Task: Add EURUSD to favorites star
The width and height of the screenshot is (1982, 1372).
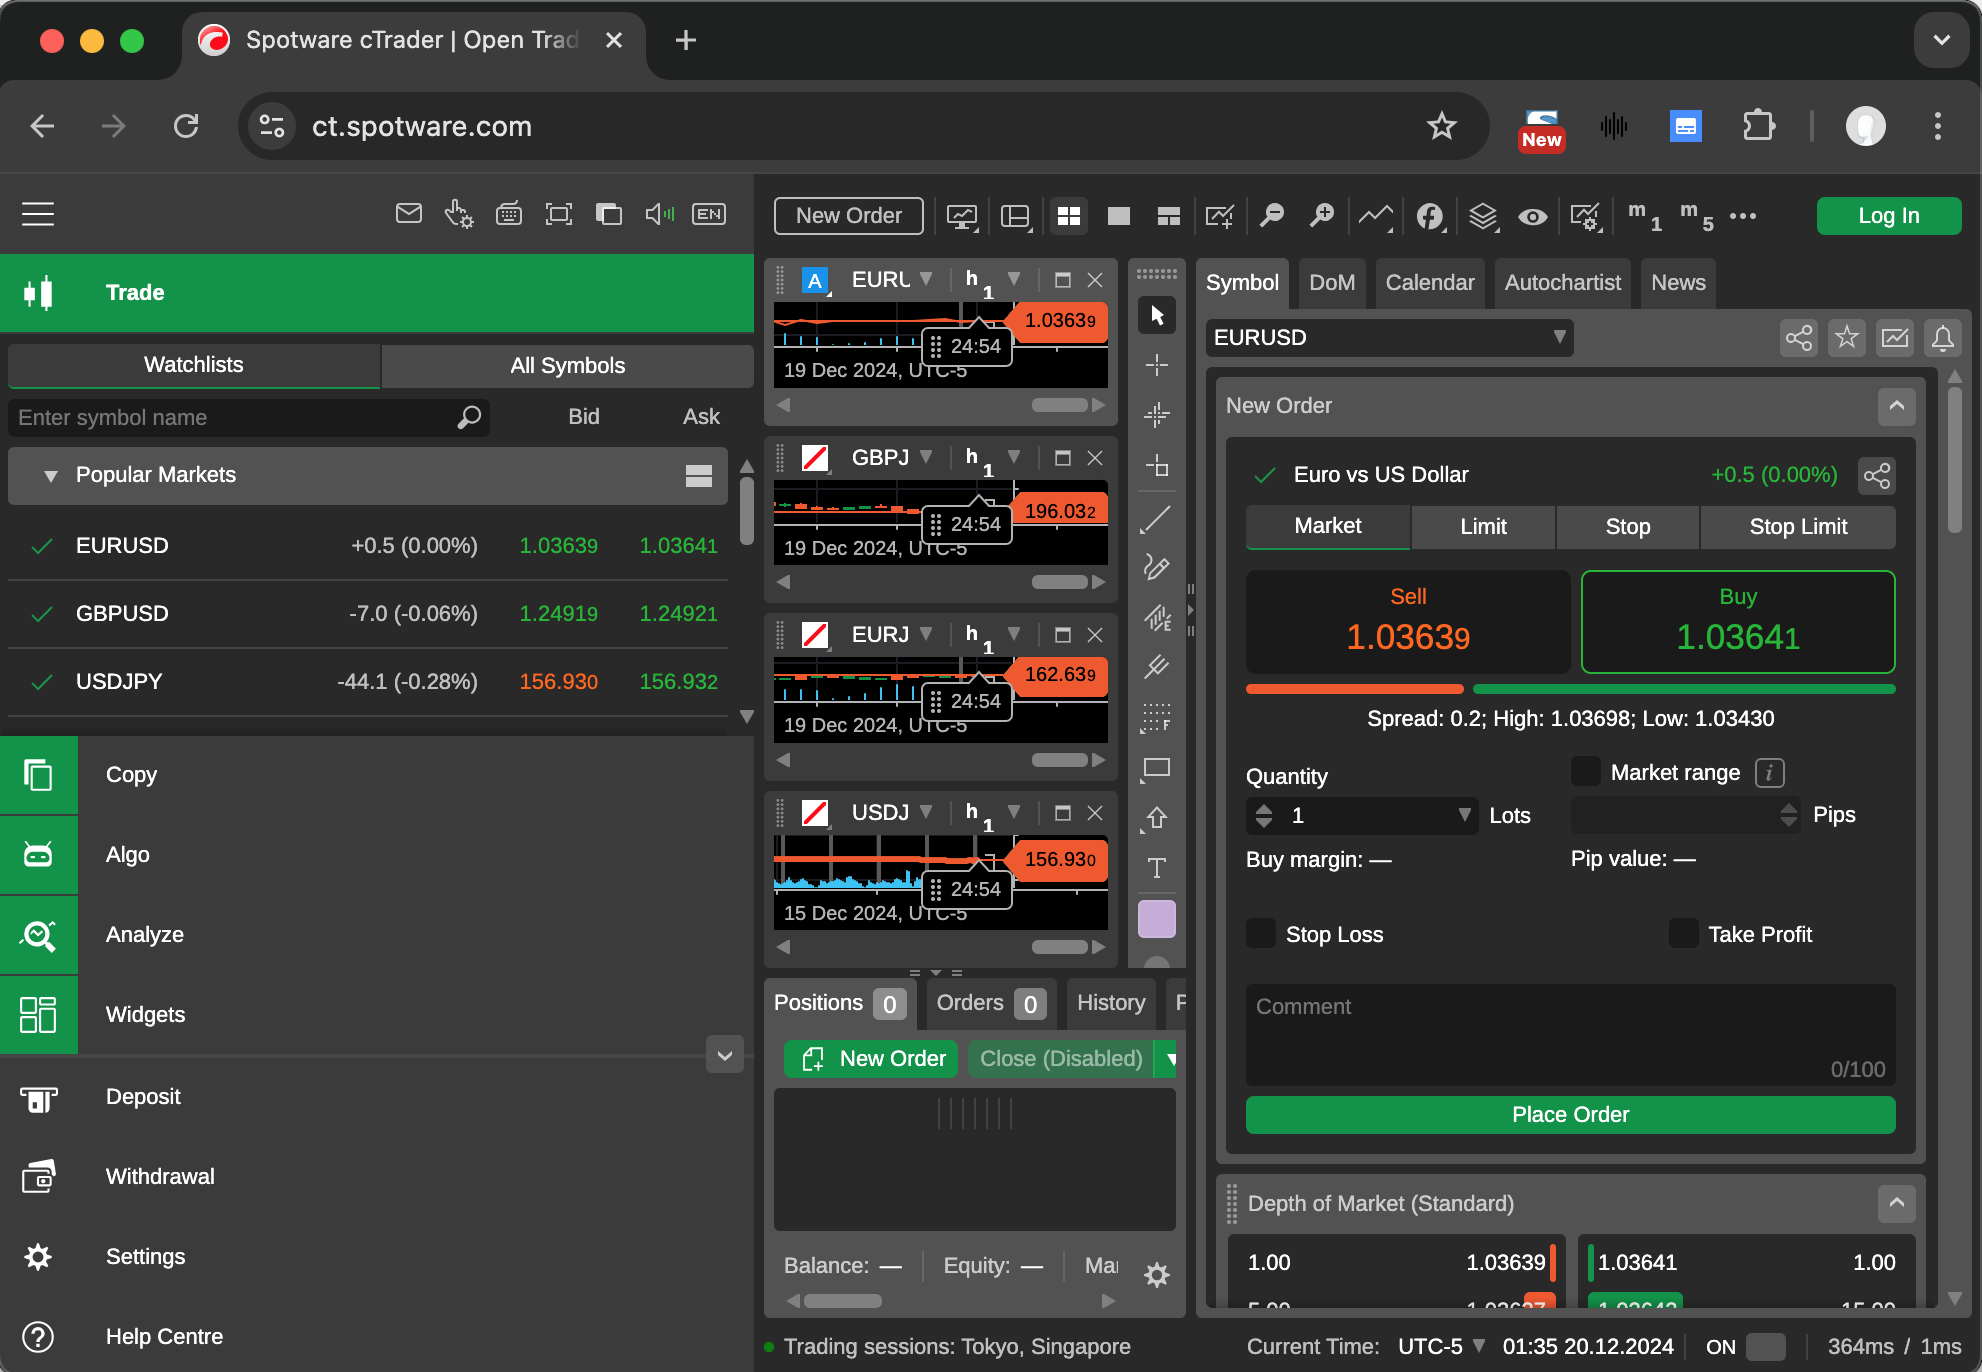Action: [1847, 338]
